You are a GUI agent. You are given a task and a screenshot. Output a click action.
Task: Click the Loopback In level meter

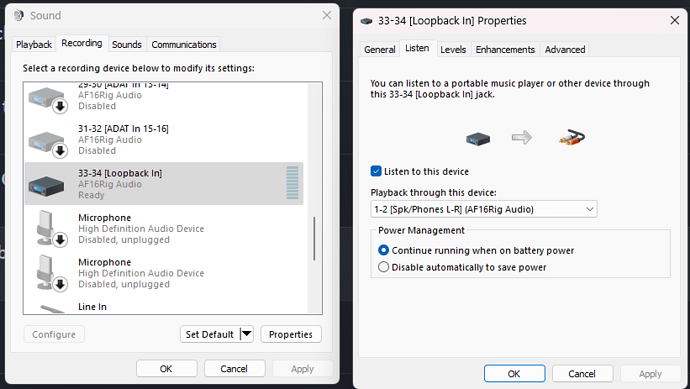point(292,183)
